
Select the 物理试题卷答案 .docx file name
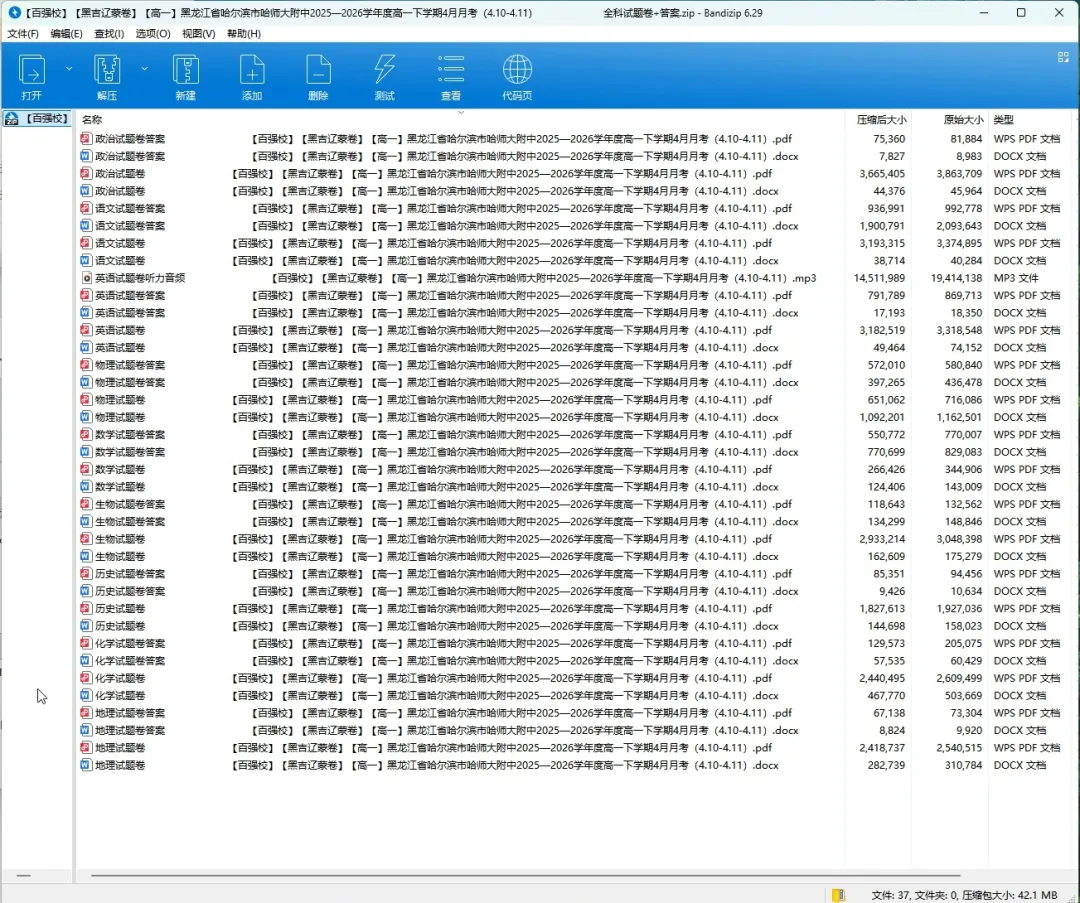click(x=446, y=382)
